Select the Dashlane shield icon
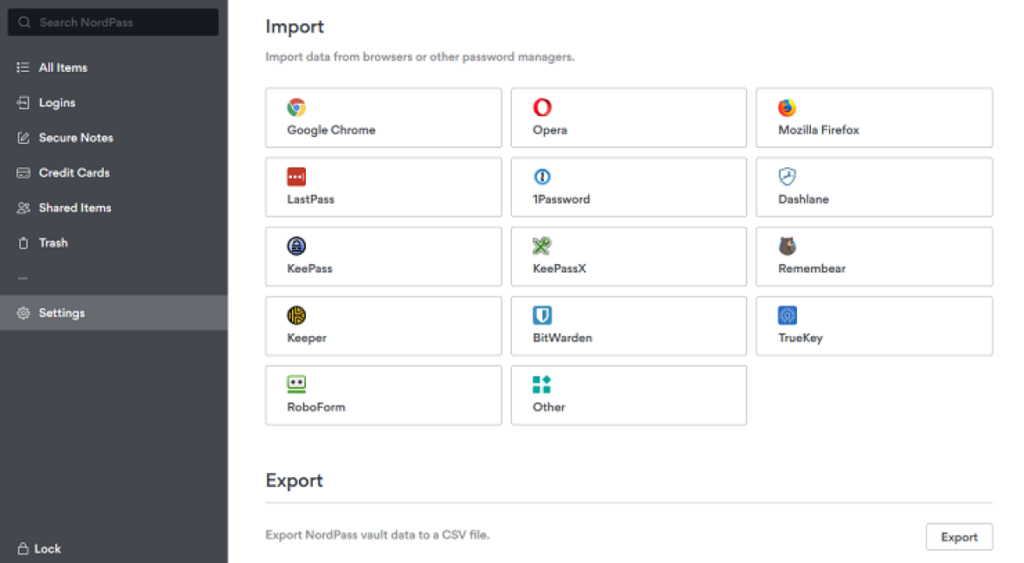 (787, 177)
